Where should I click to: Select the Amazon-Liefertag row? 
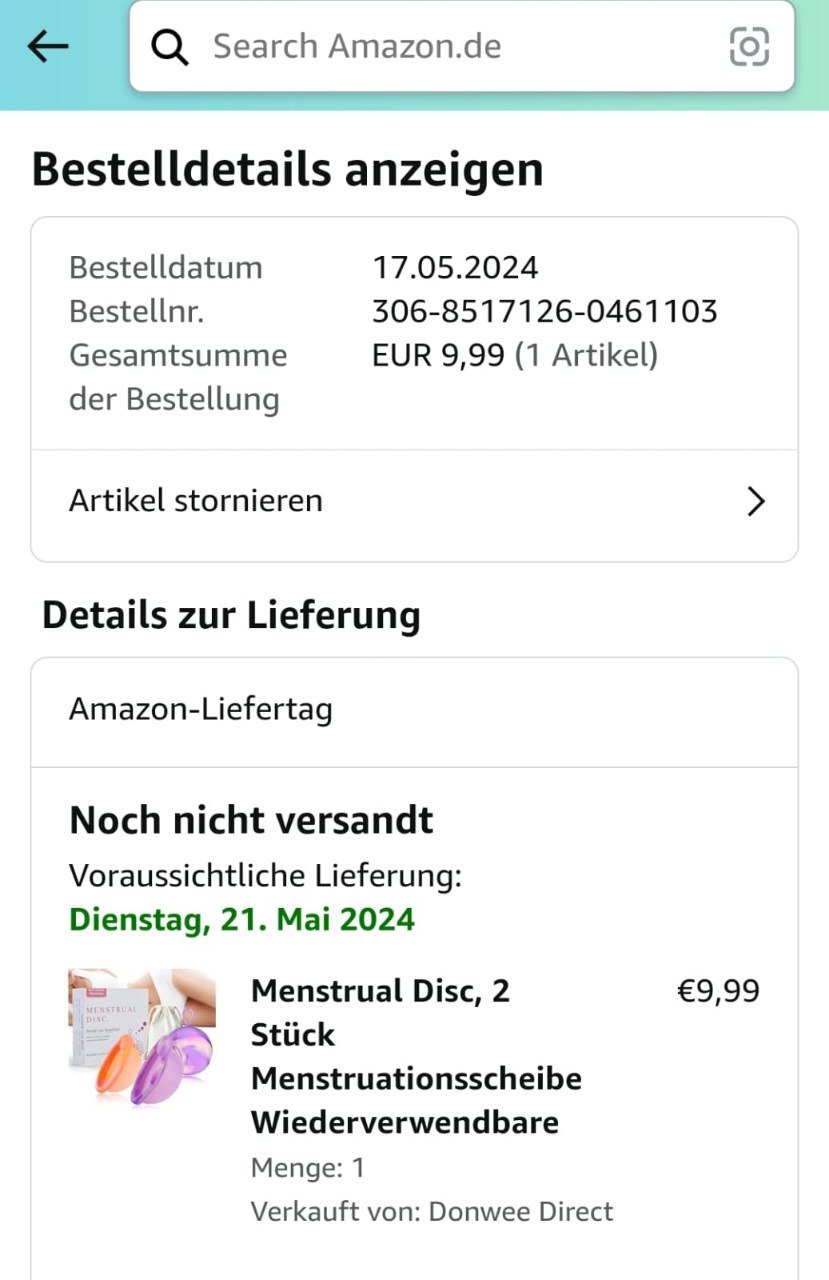coord(201,710)
